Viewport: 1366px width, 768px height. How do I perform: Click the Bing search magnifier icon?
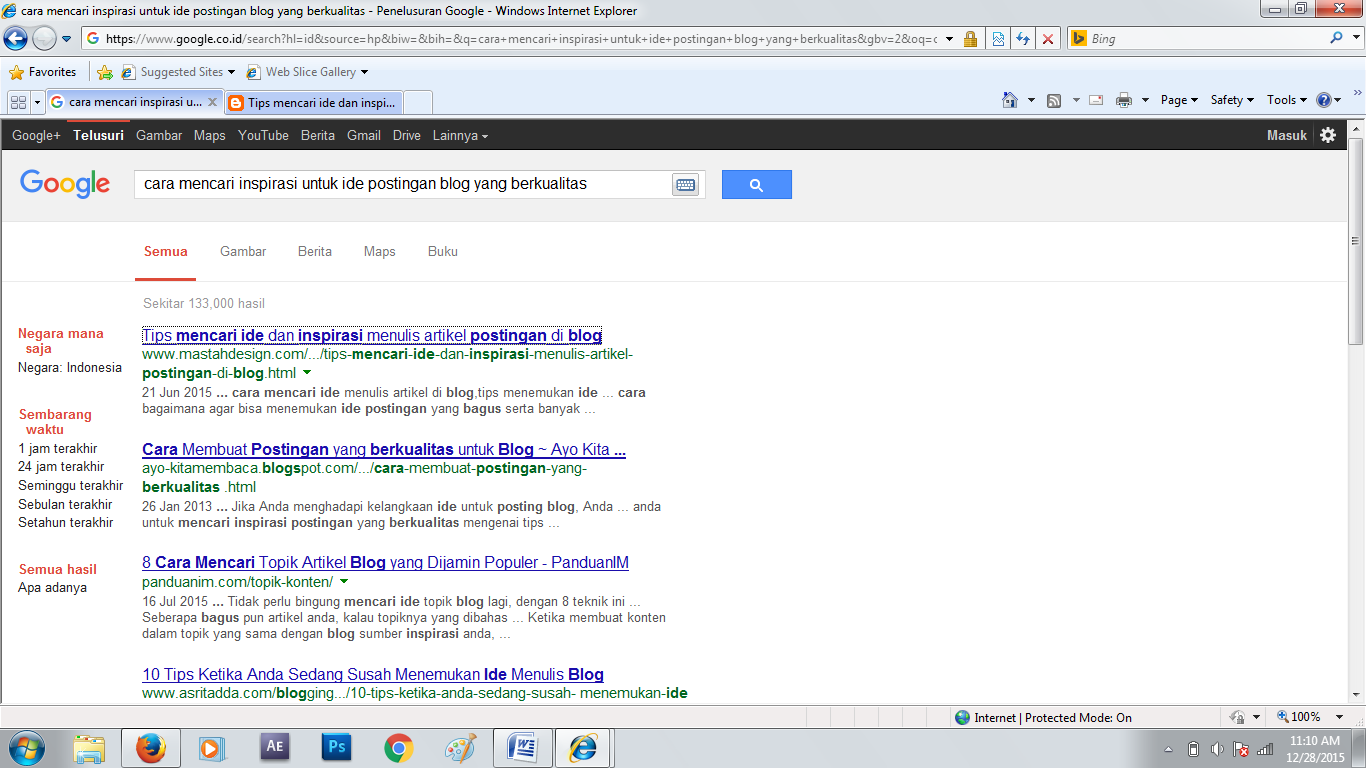click(x=1337, y=38)
